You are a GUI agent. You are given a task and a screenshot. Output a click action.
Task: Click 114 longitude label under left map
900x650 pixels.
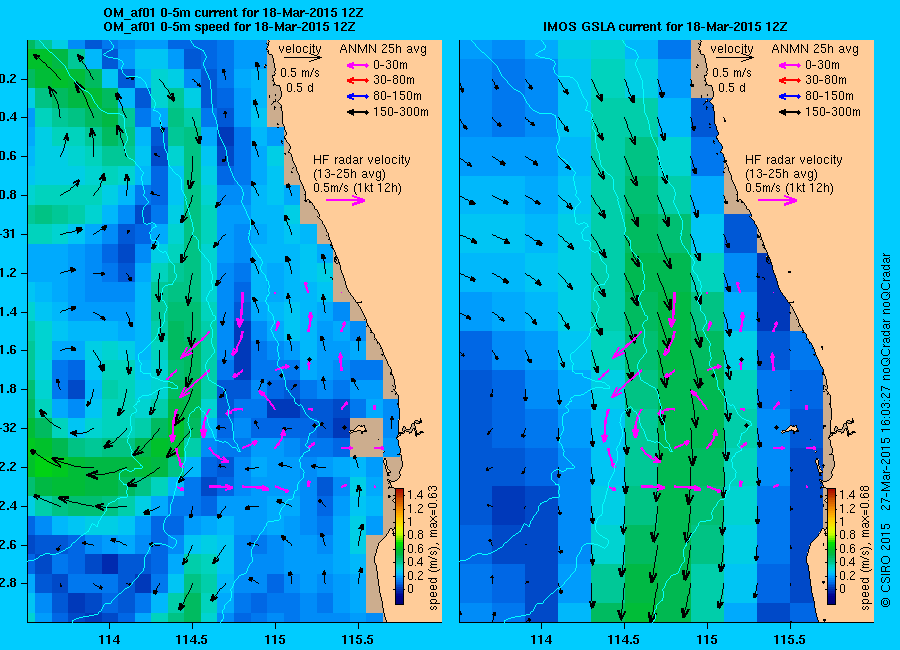tap(109, 639)
